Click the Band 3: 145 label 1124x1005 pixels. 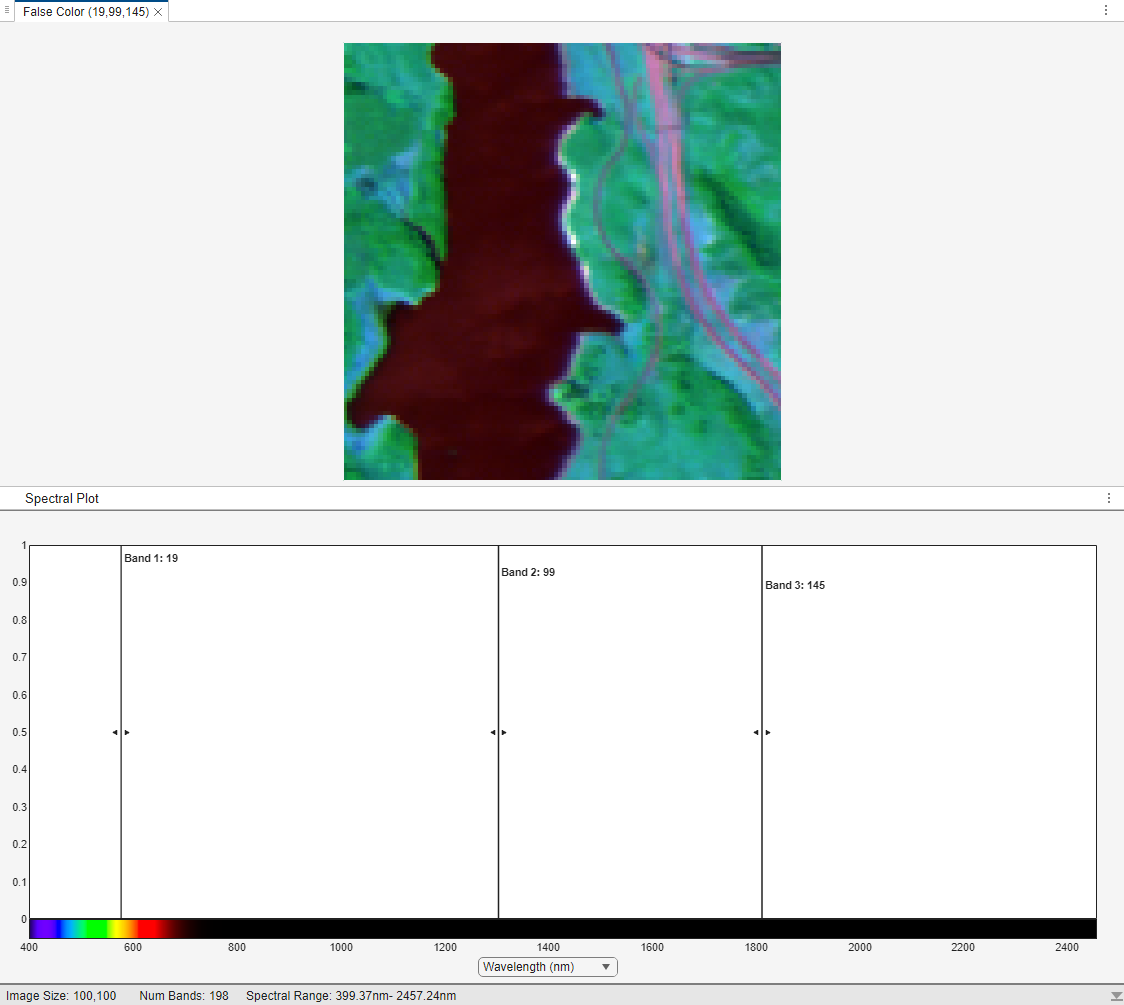pos(794,585)
